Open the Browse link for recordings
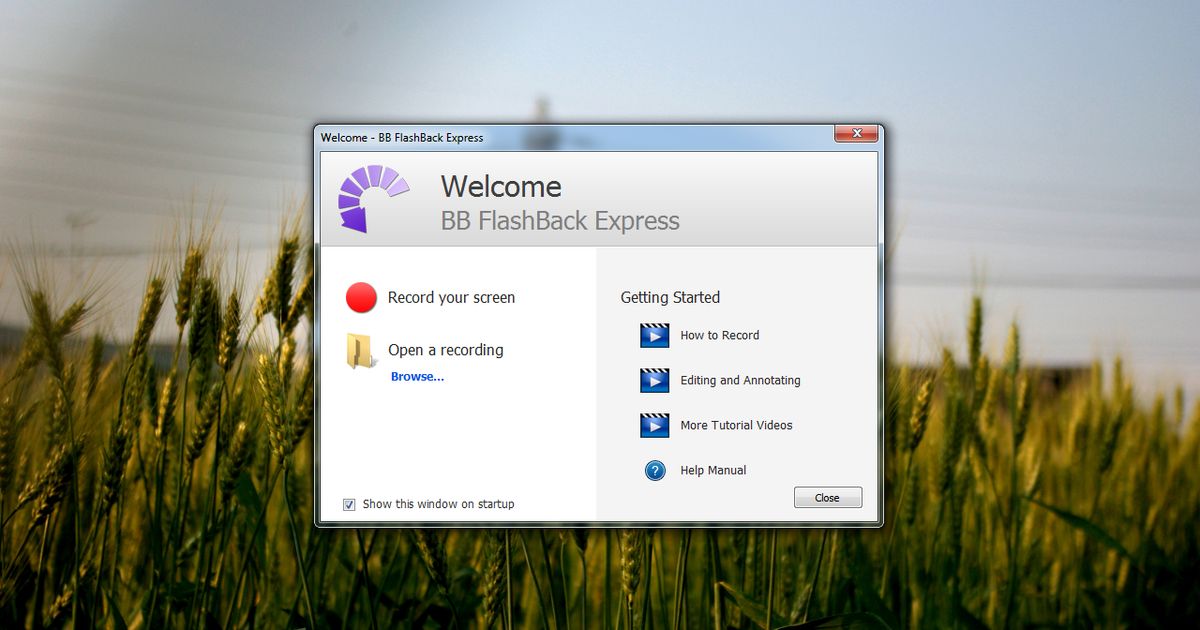The image size is (1200, 630). (417, 376)
